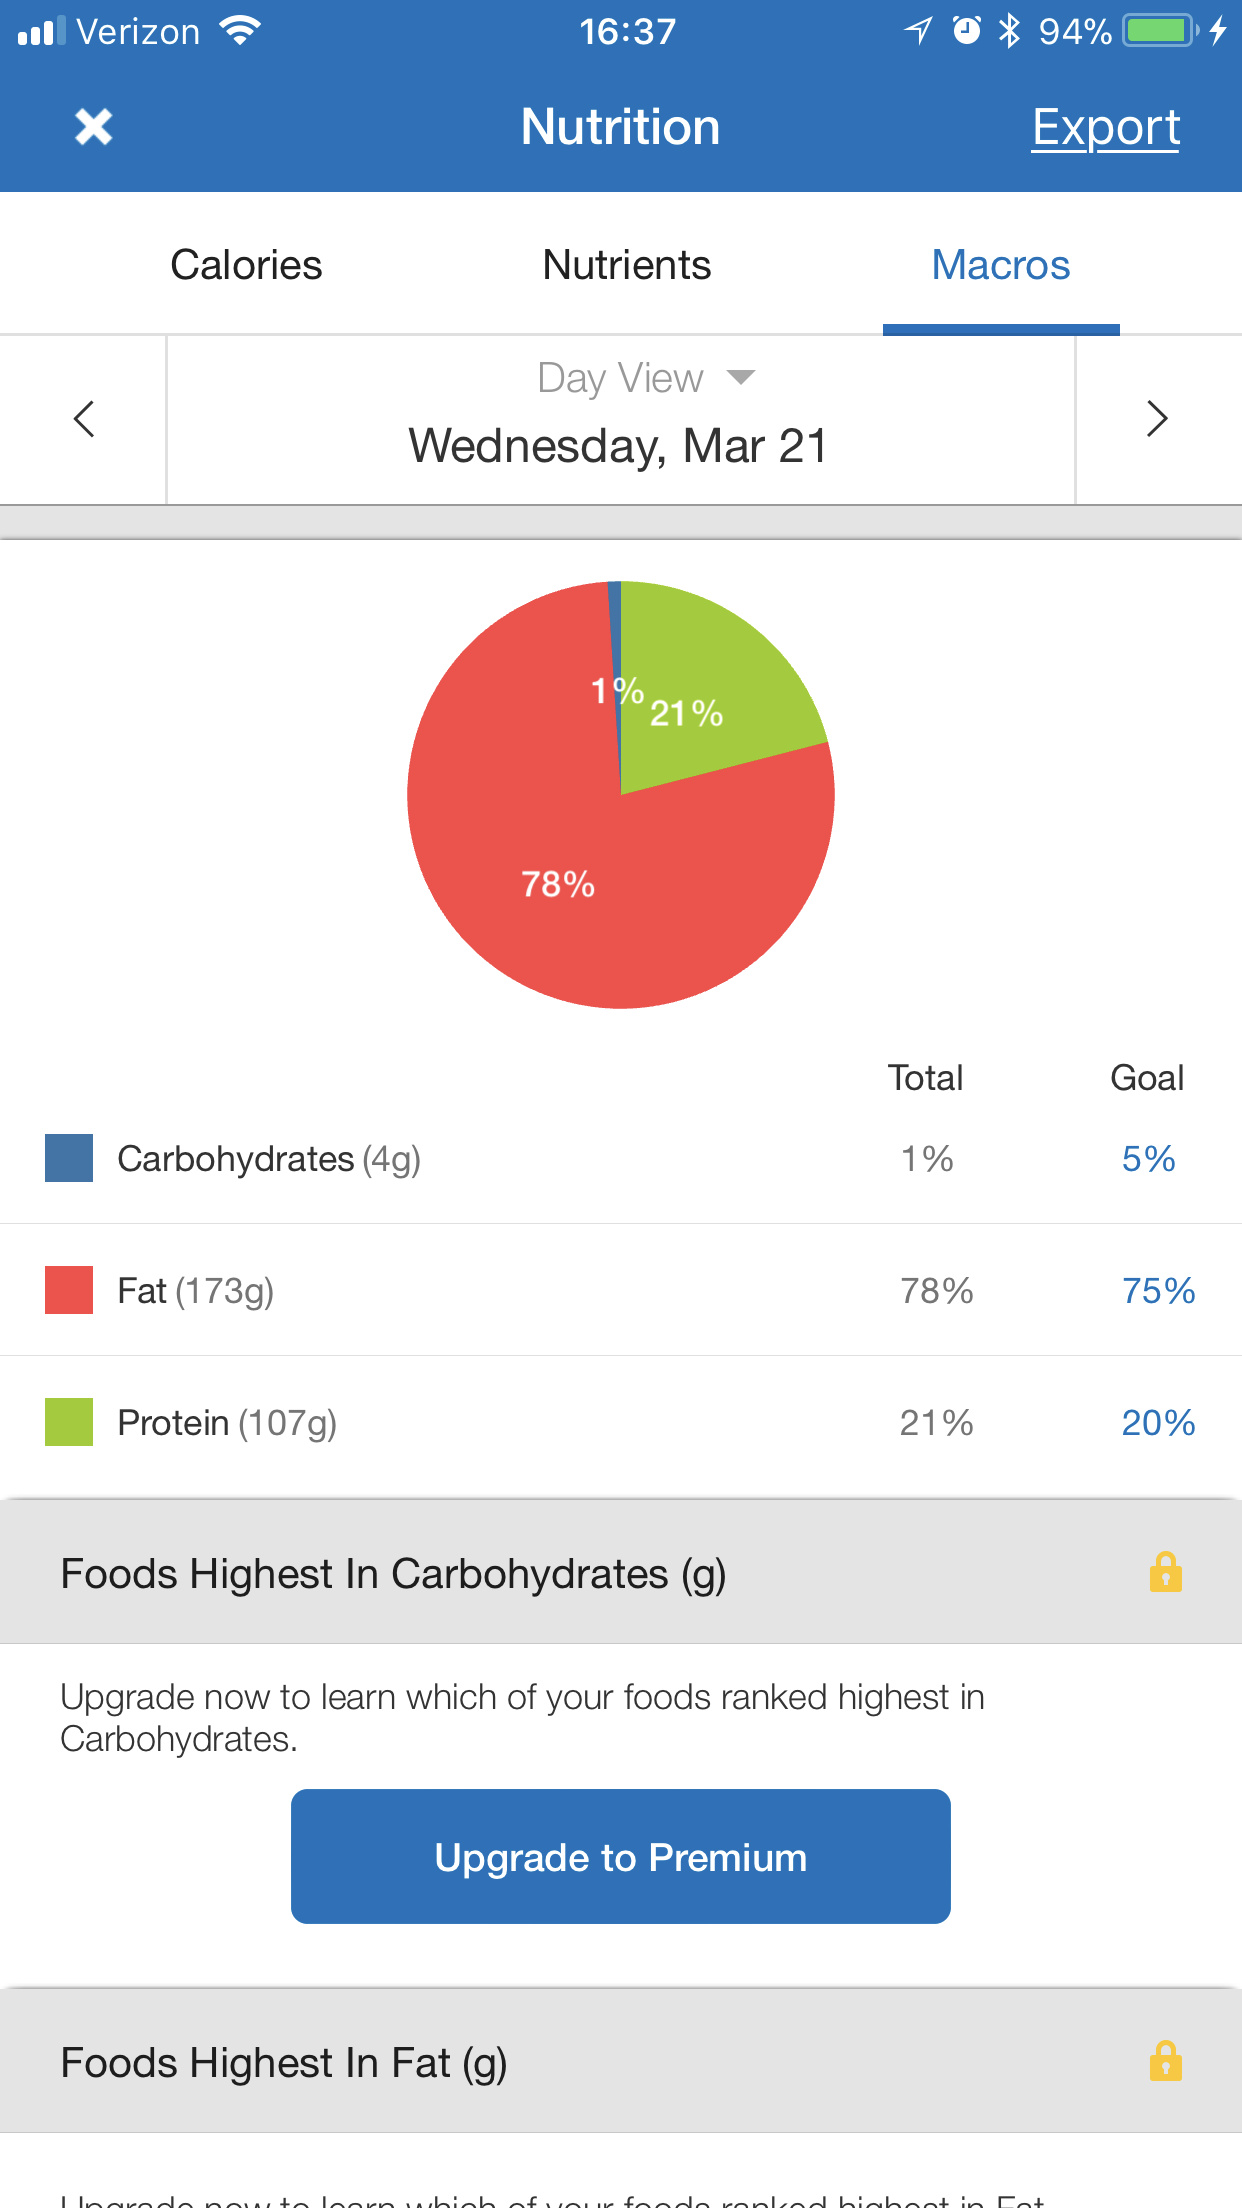Screen dimensions: 1242x2208
Task: Click the red Fat color swatch
Action: click(69, 1290)
